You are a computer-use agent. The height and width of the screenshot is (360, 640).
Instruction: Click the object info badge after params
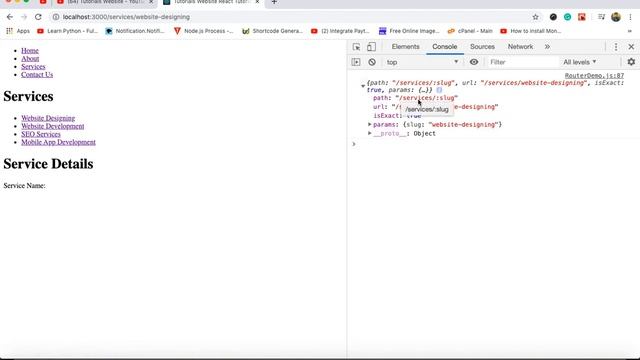(439, 90)
